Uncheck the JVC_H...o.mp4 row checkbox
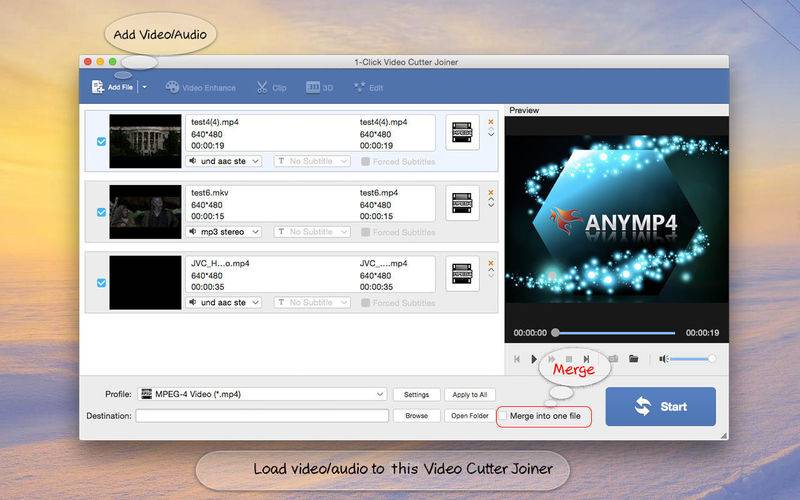 click(102, 282)
